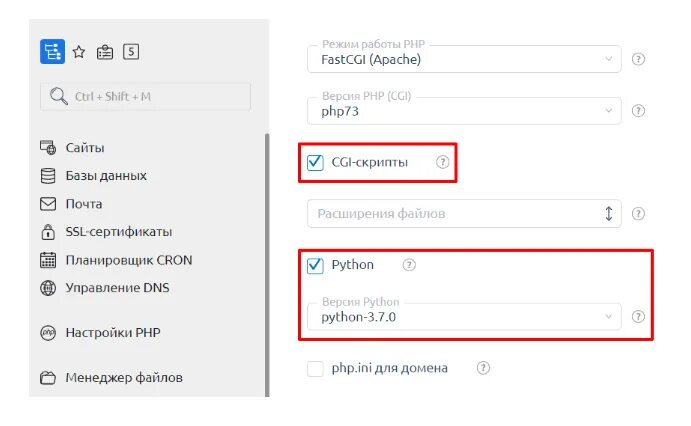Click the Ctrl + Shift + M search field

[145, 97]
